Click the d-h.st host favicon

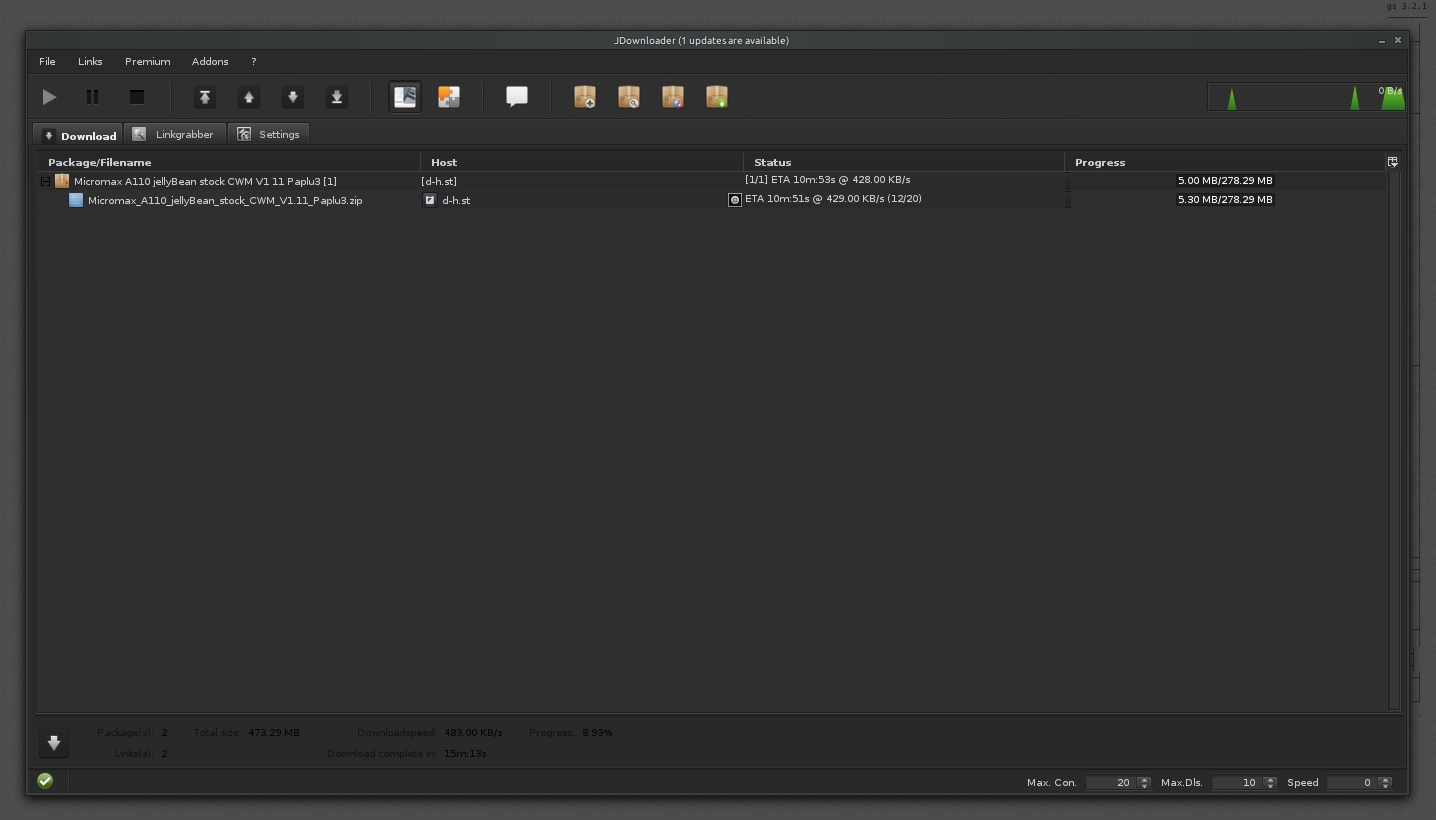[430, 200]
